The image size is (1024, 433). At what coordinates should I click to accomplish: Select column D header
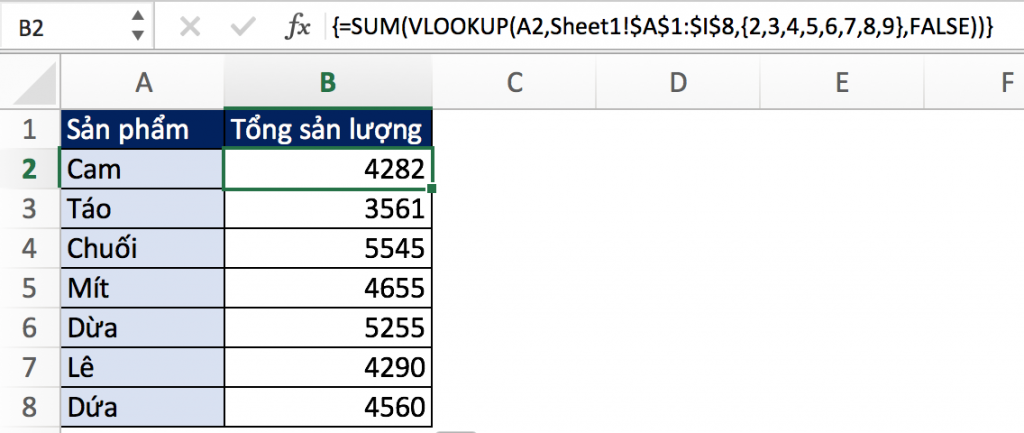(678, 83)
